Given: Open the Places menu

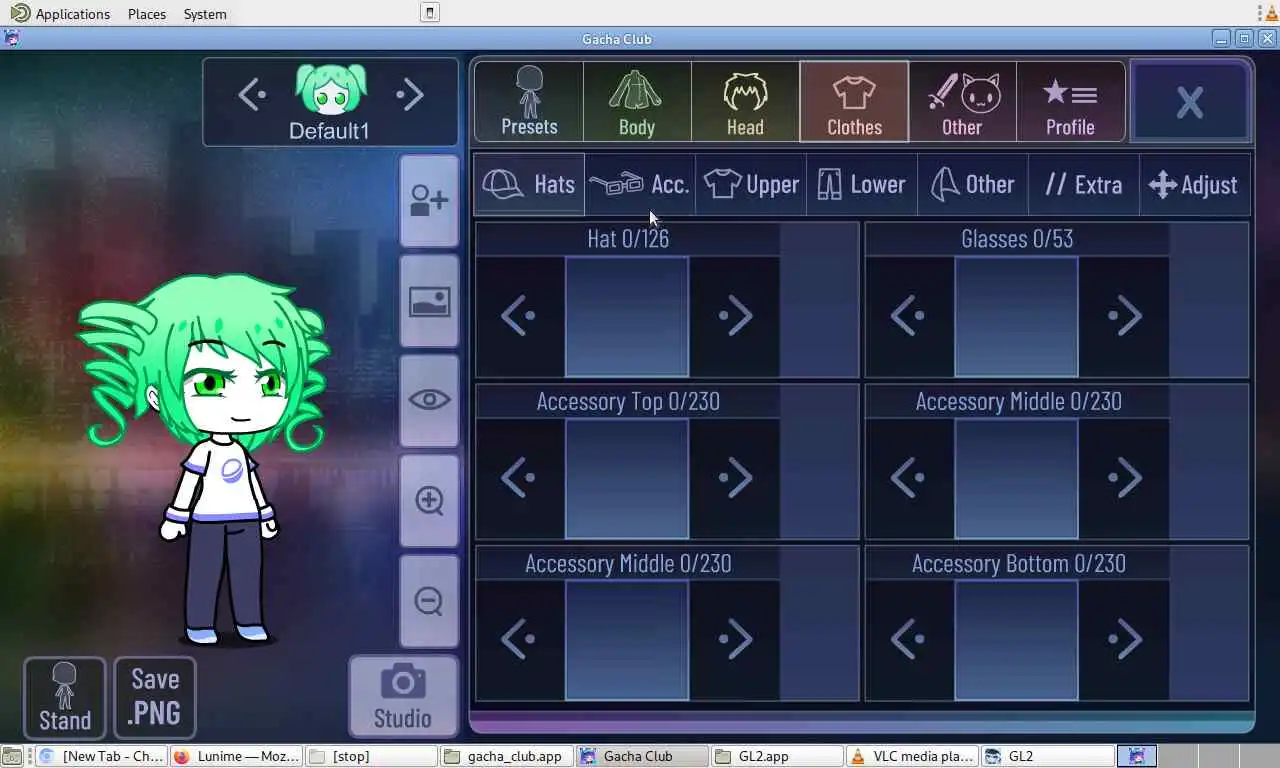Looking at the screenshot, I should click(x=147, y=14).
